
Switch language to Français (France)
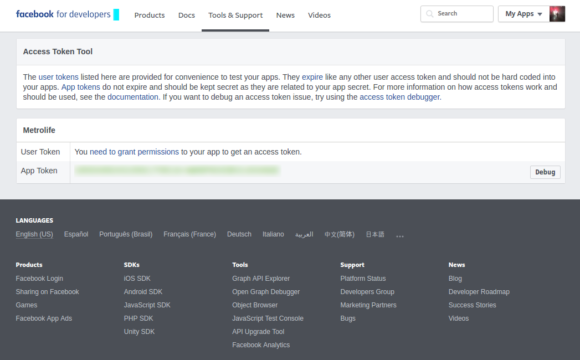coord(190,234)
